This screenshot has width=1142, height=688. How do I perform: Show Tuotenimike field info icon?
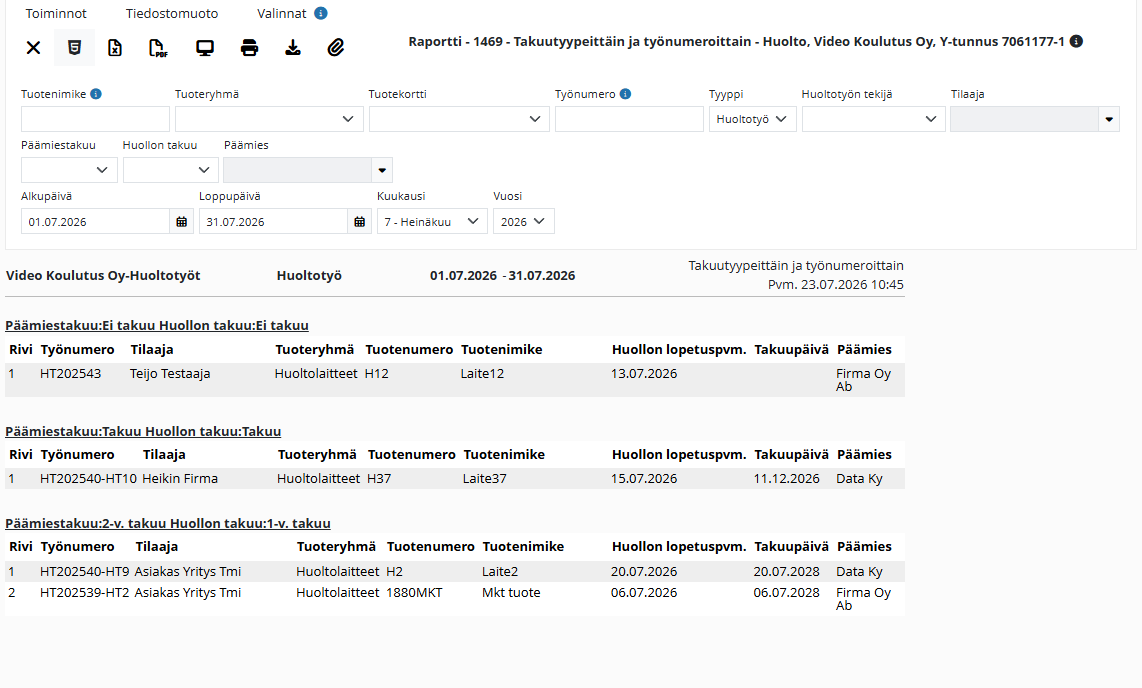pyautogui.click(x=95, y=94)
